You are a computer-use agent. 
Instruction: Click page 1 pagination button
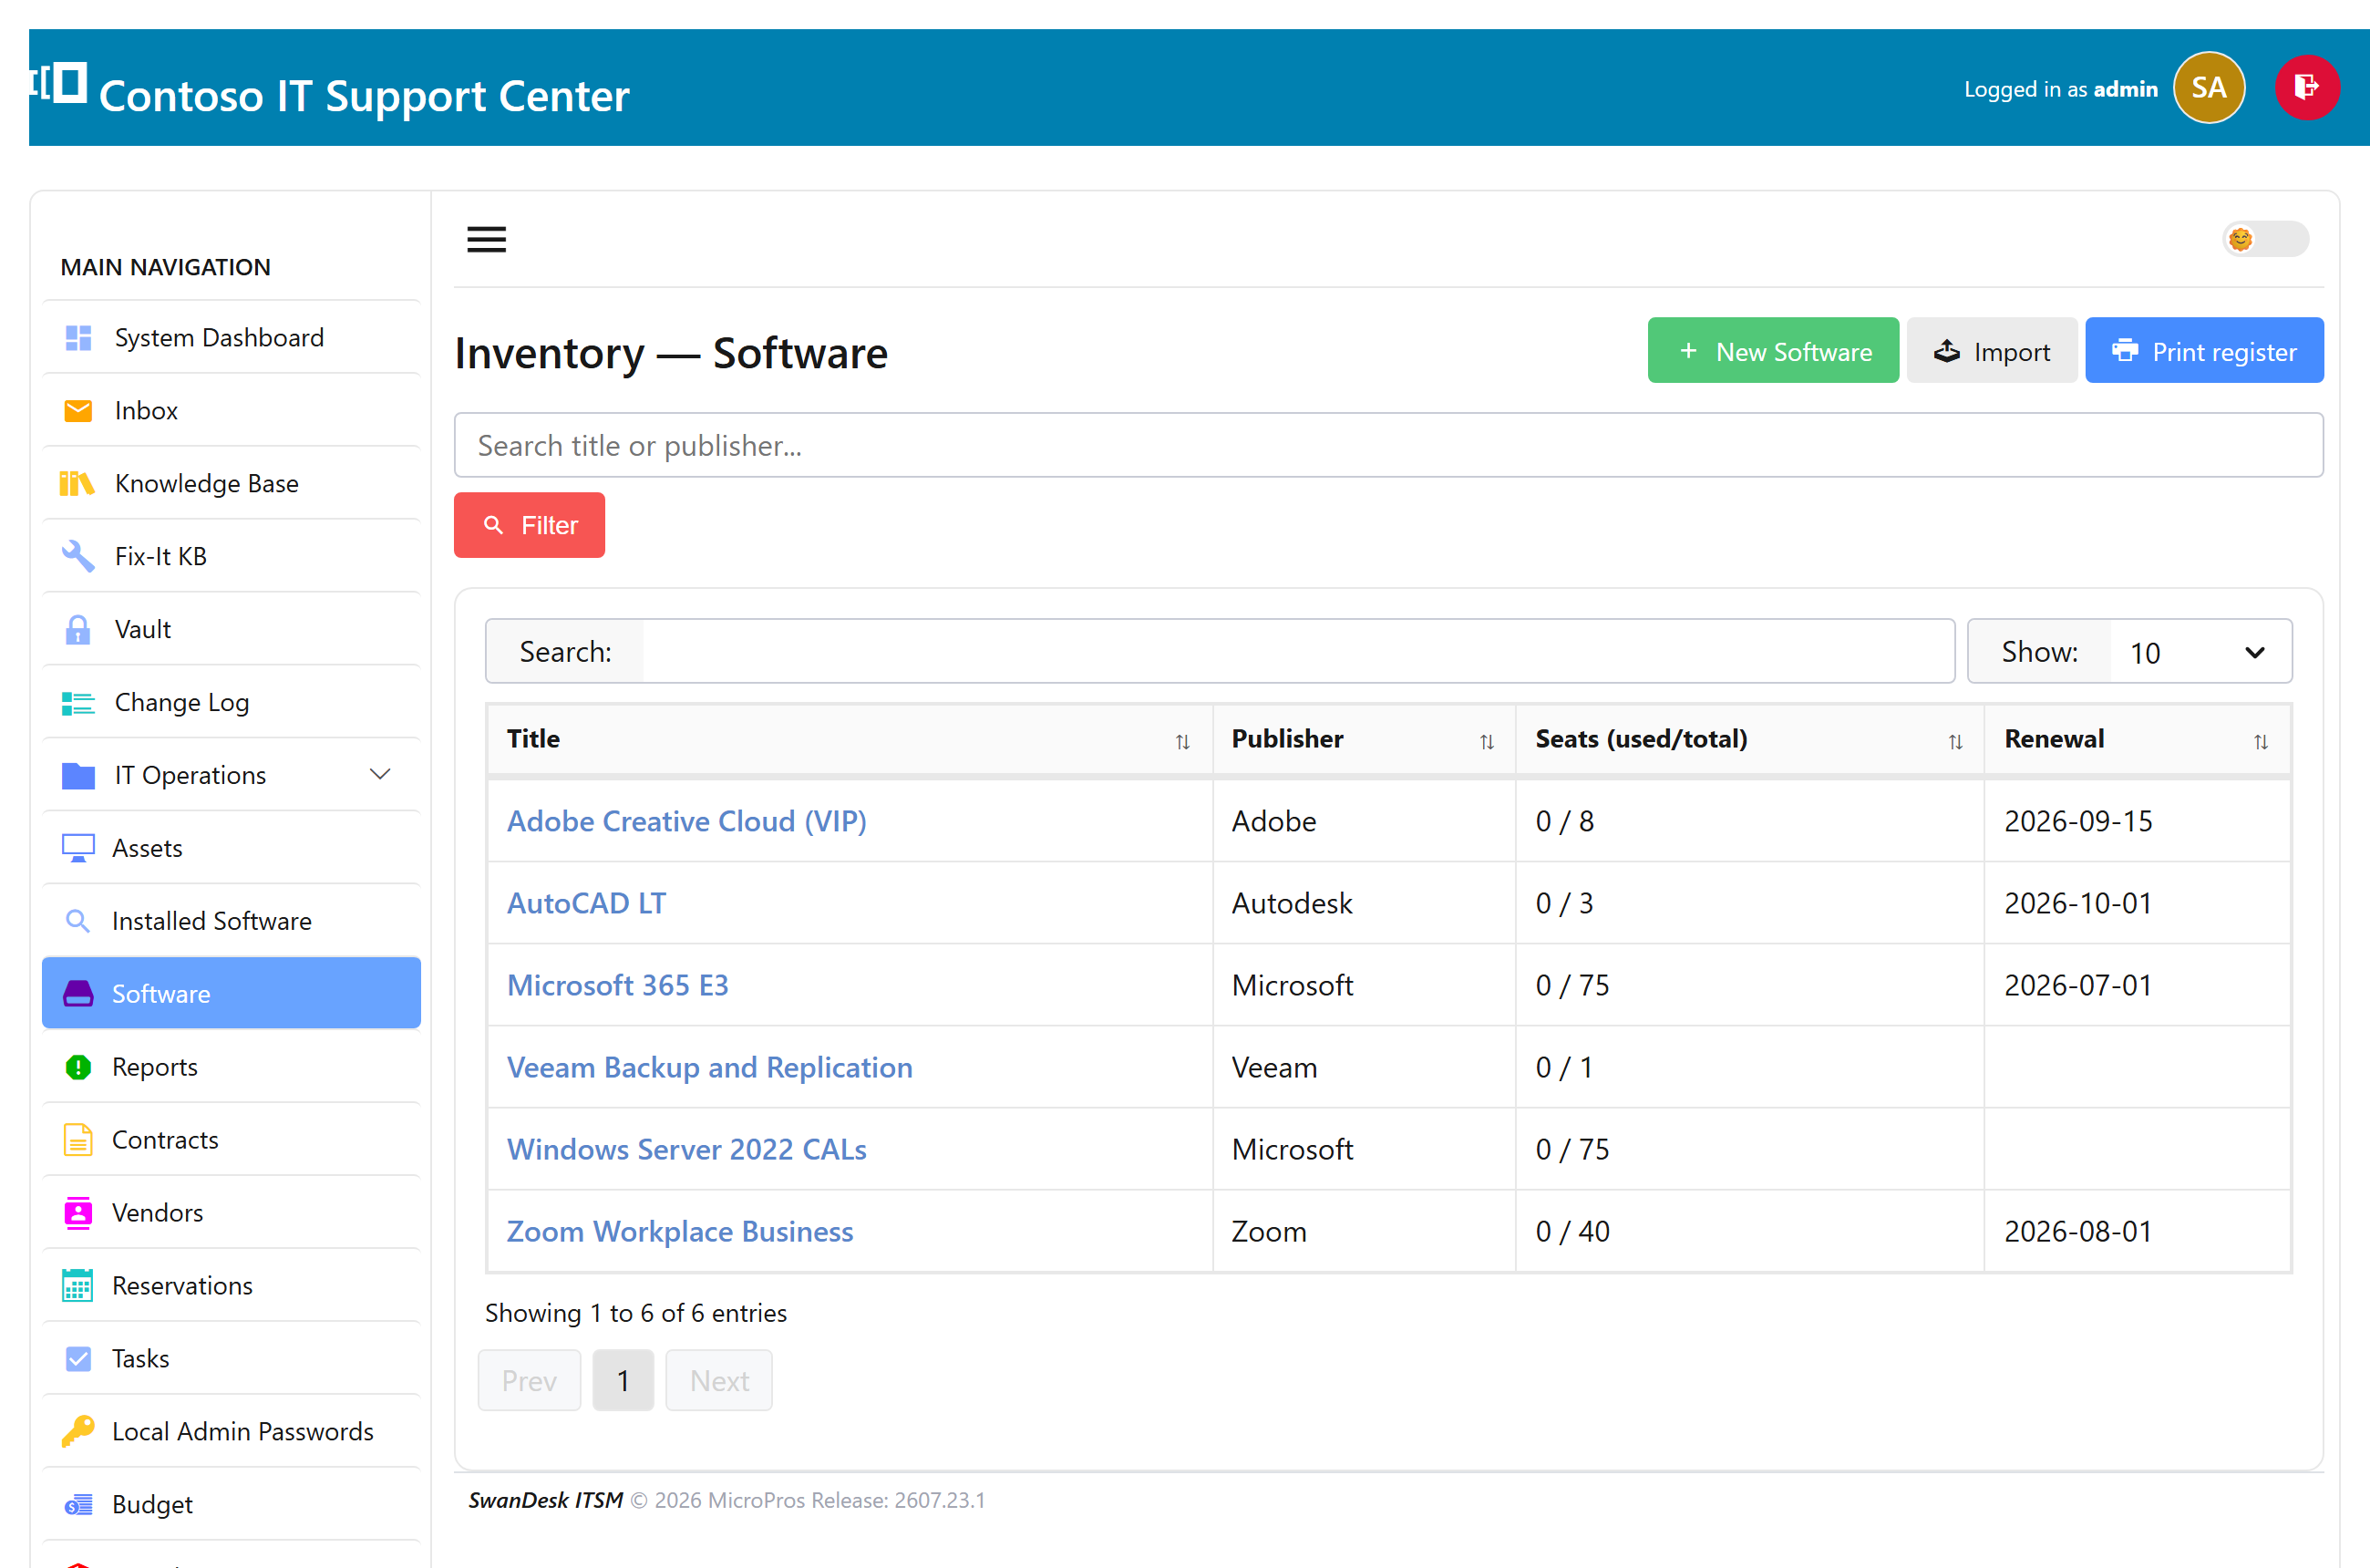point(623,1381)
